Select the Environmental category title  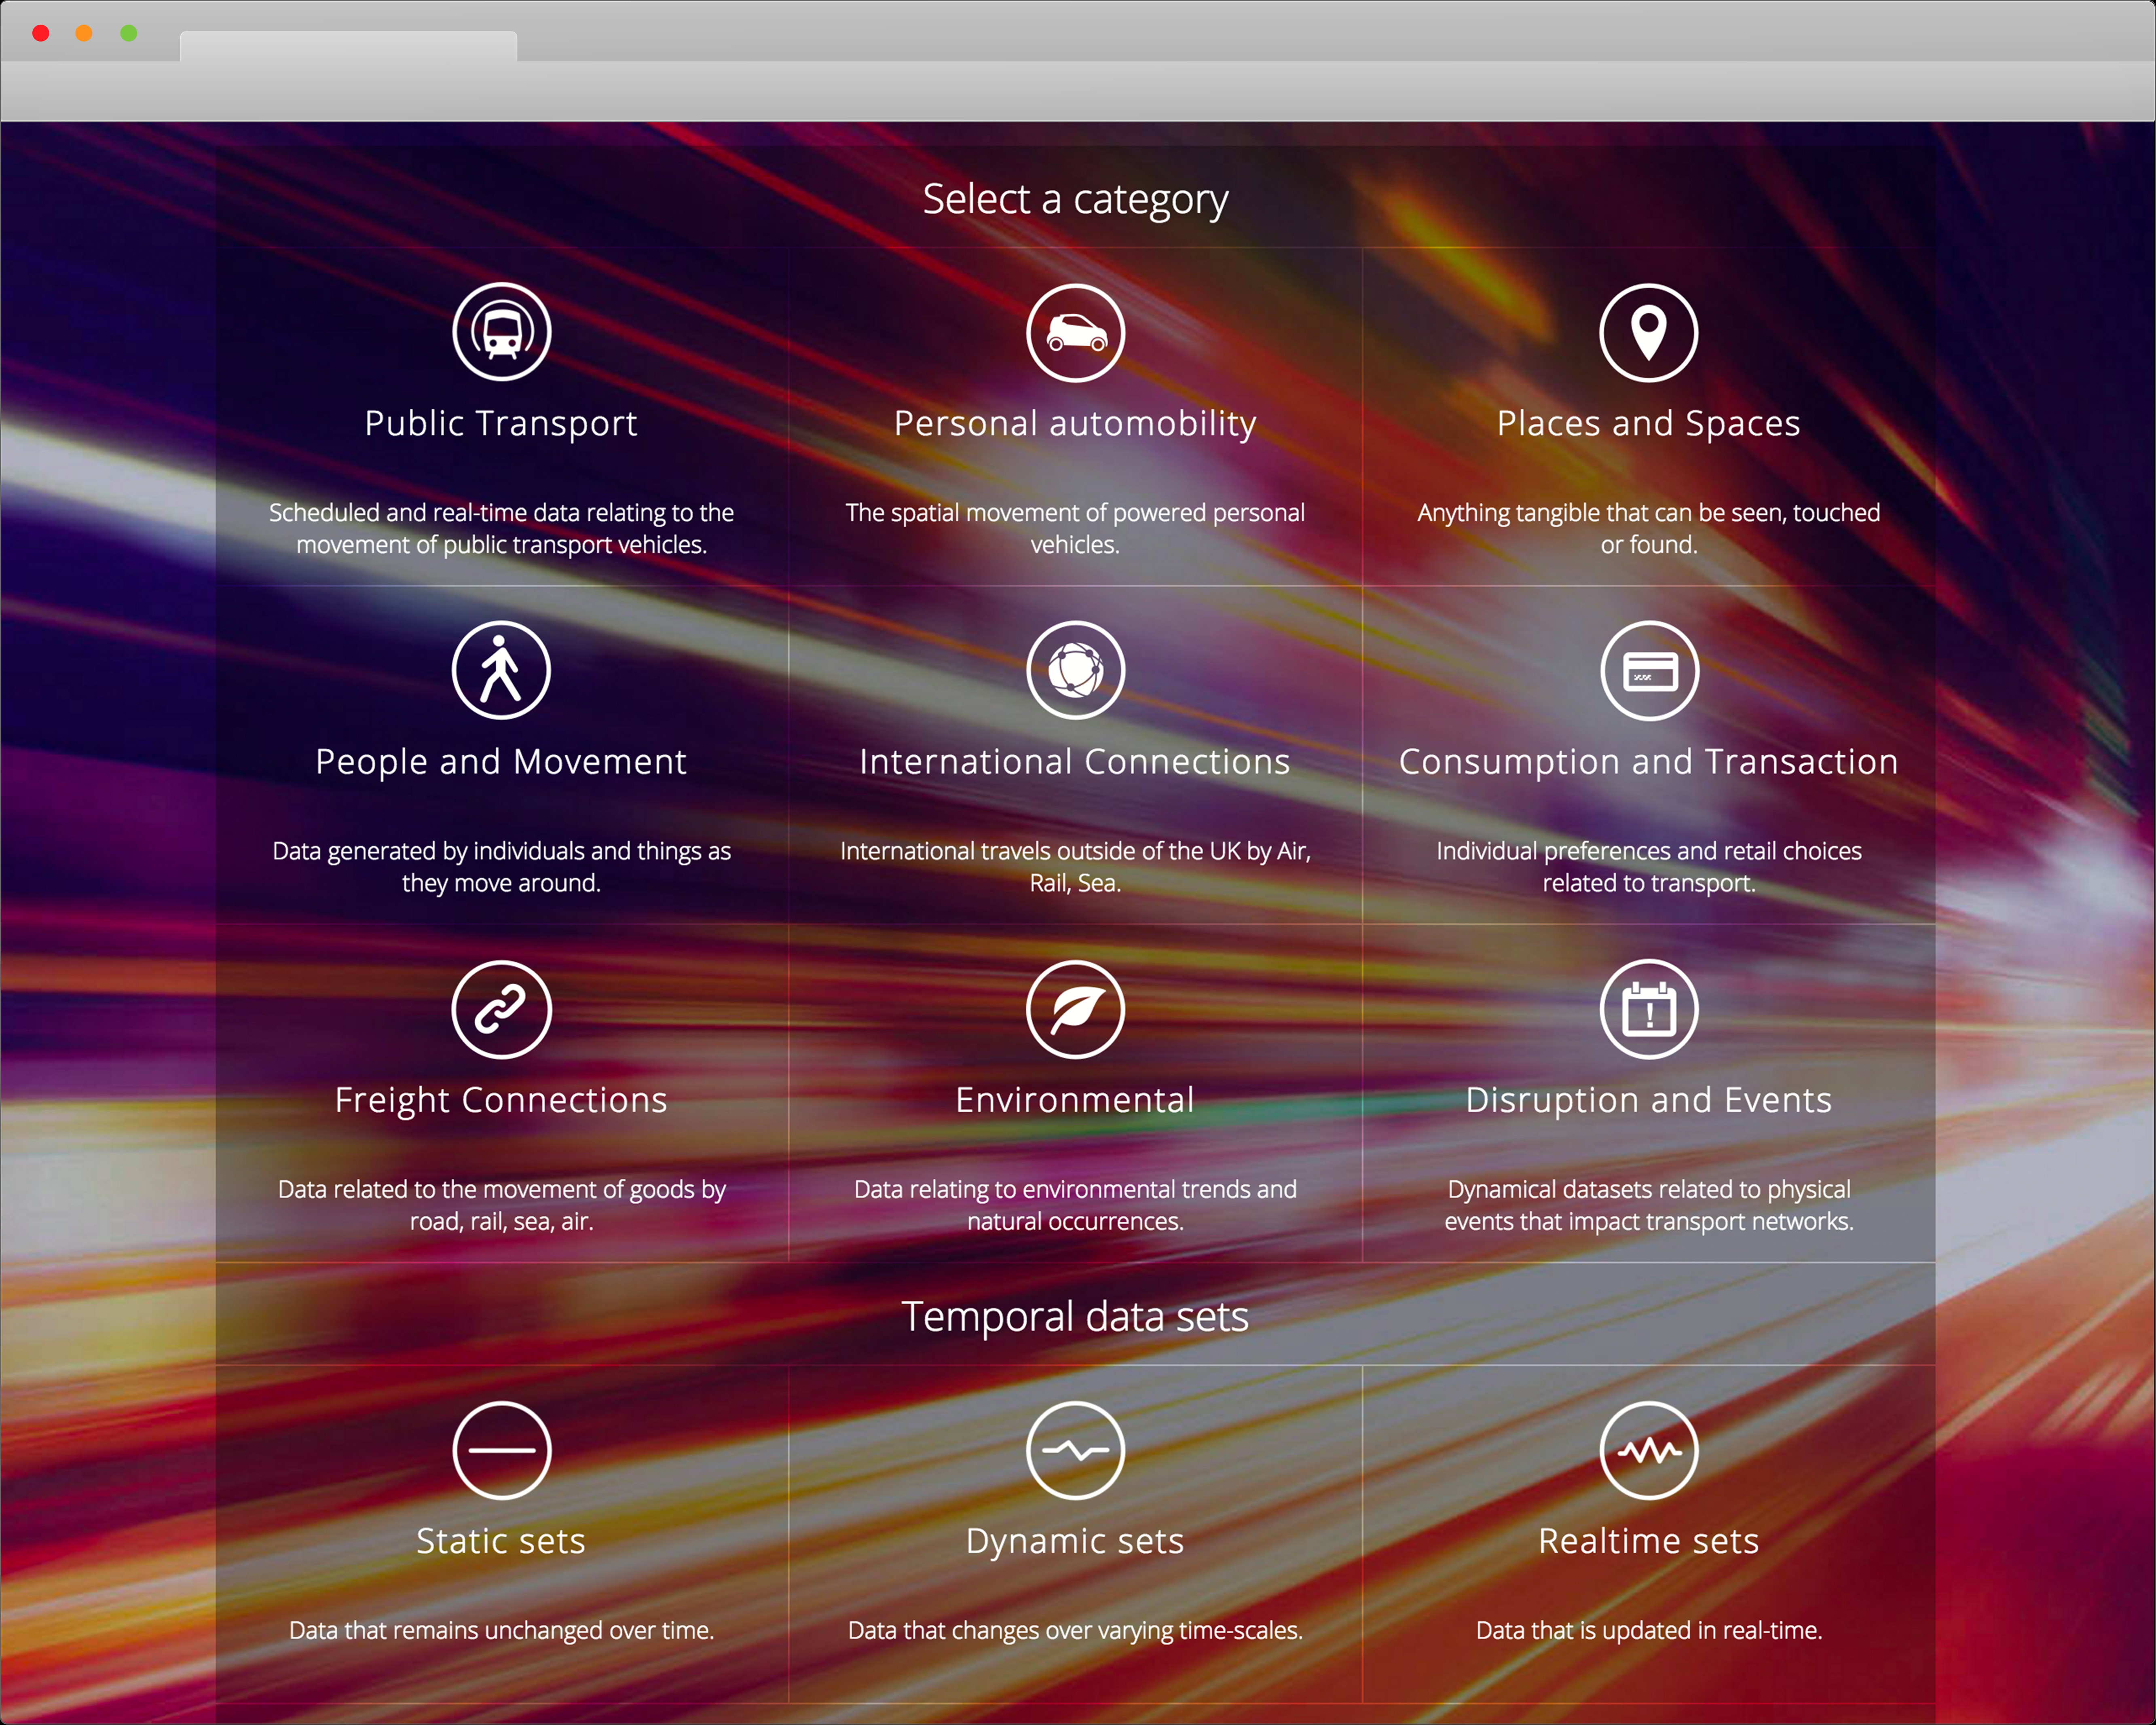click(x=1075, y=1100)
